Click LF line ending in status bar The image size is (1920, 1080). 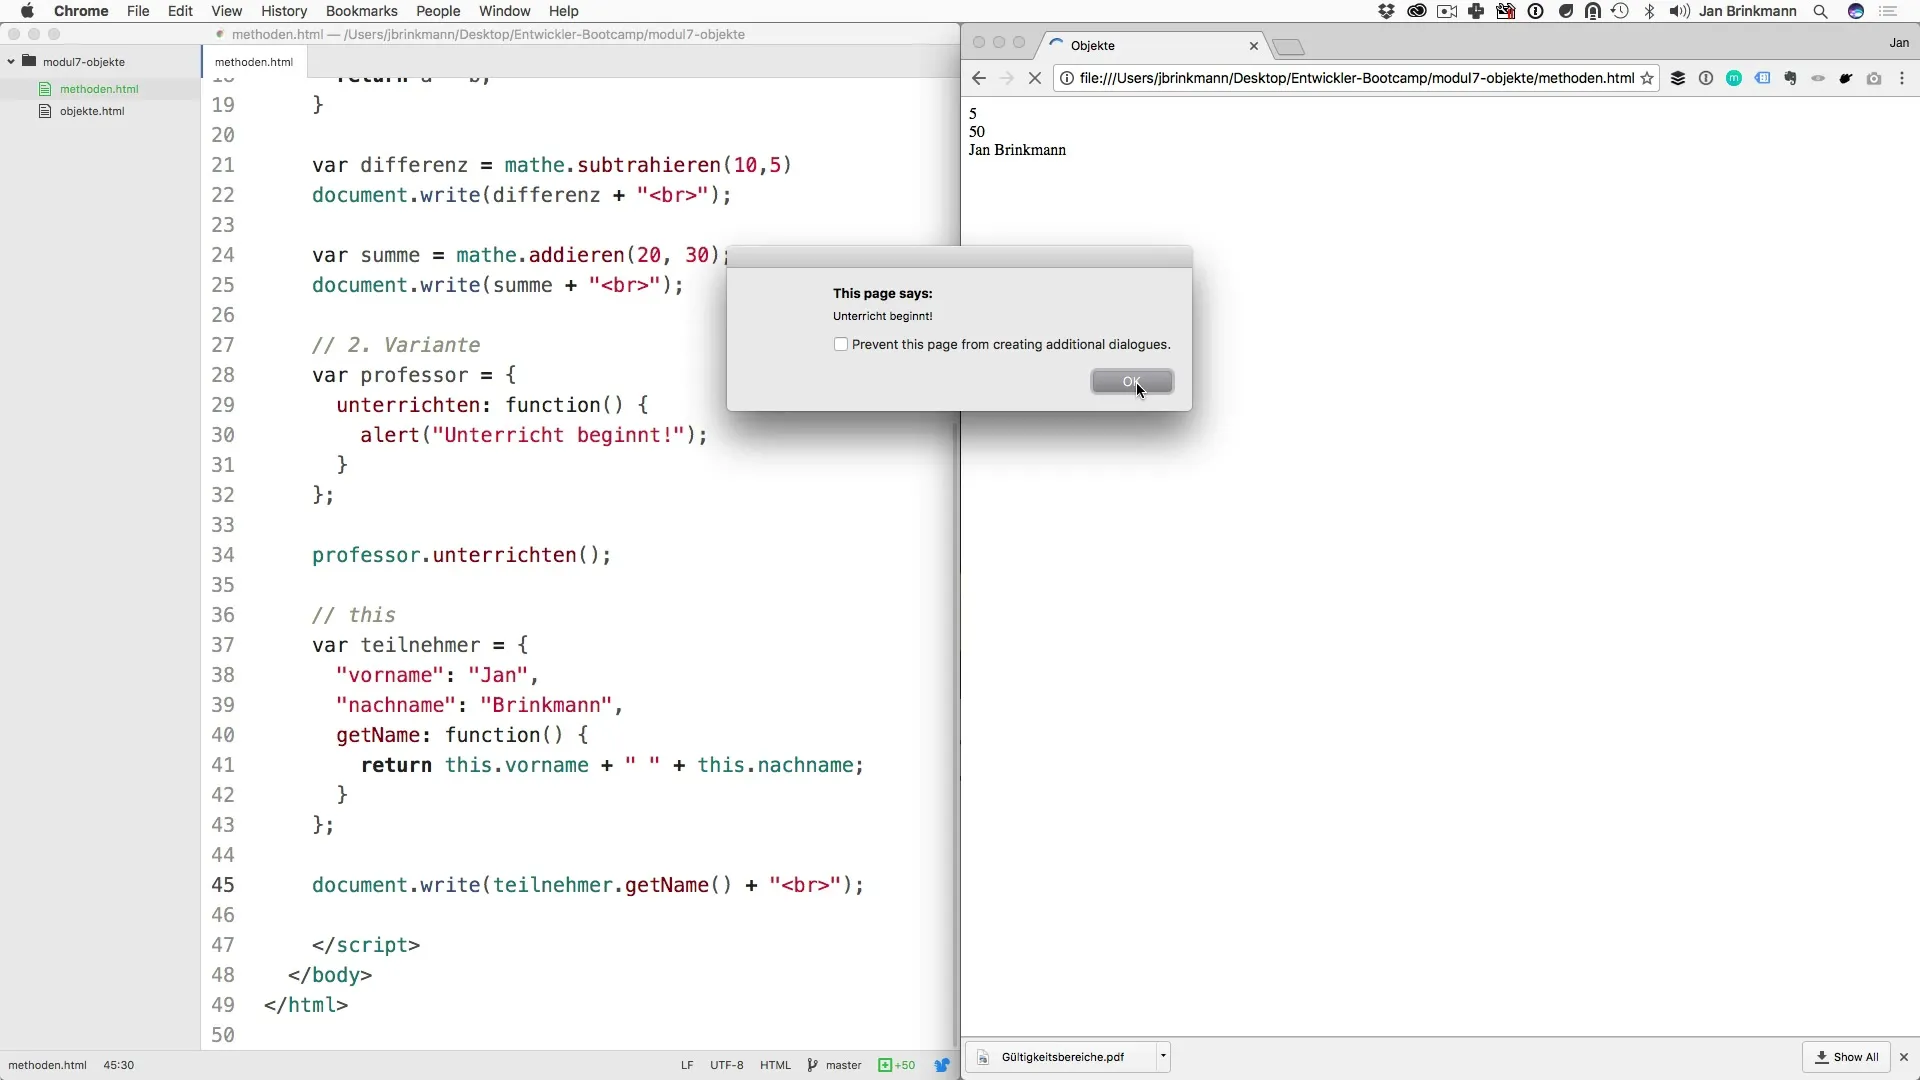coord(687,1065)
